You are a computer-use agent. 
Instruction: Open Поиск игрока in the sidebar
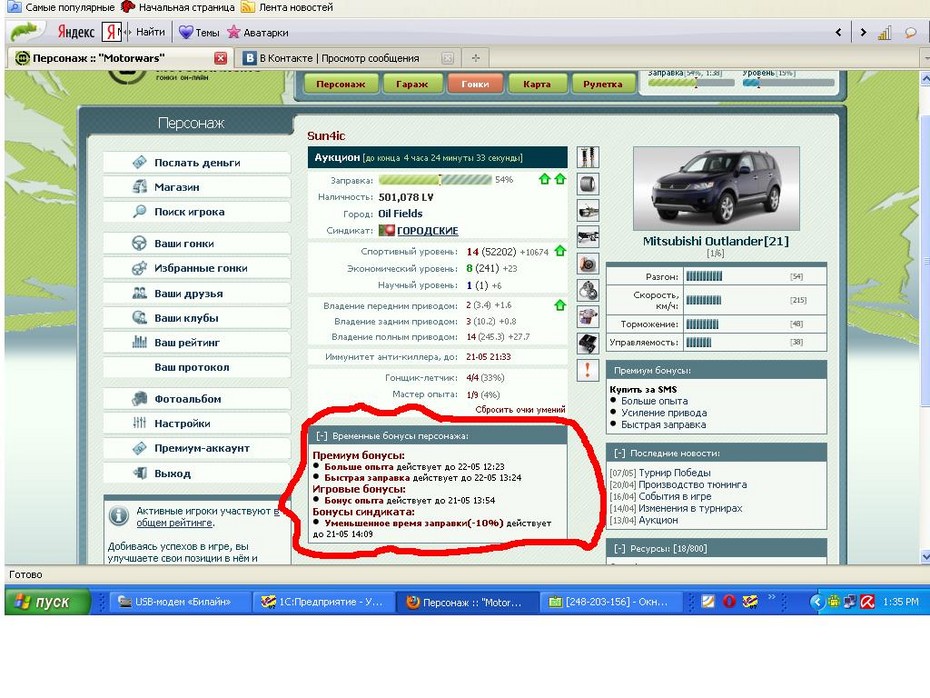click(197, 212)
